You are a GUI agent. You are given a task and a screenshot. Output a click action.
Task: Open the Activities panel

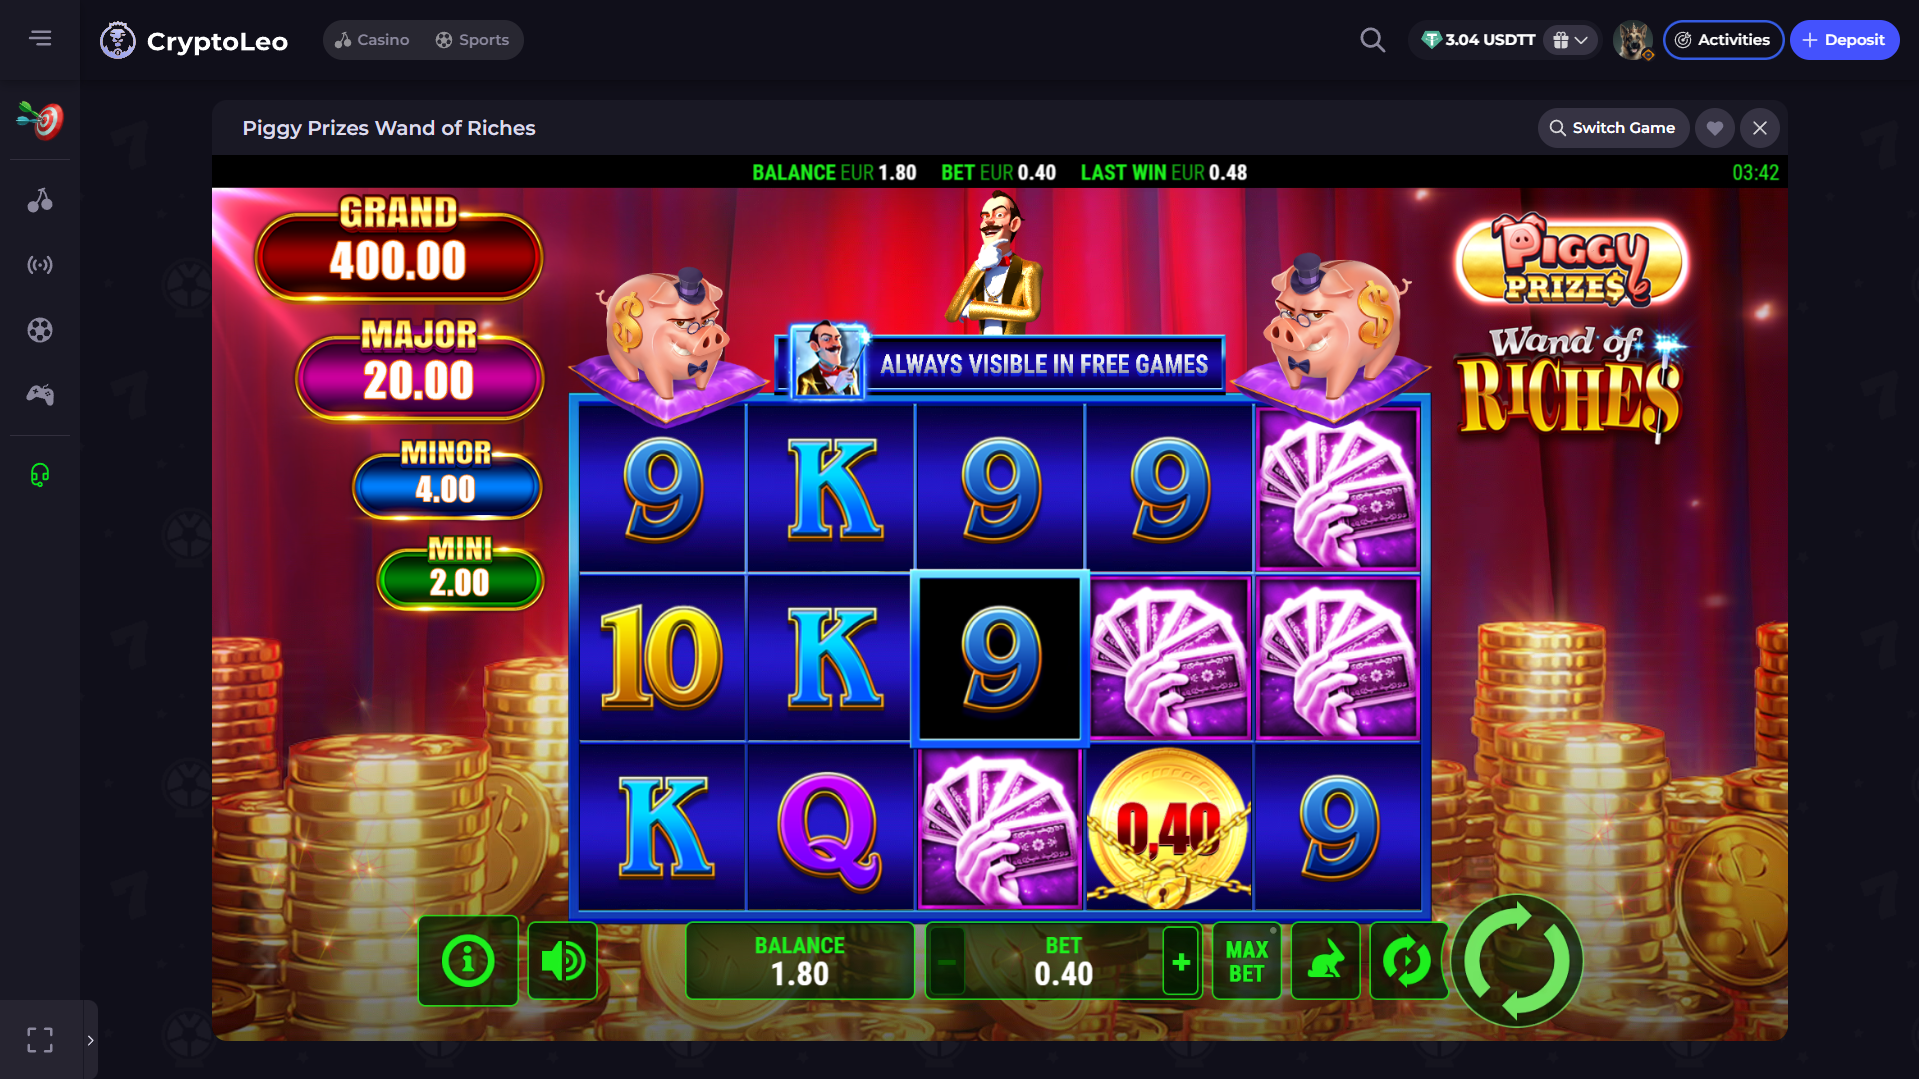tap(1723, 40)
